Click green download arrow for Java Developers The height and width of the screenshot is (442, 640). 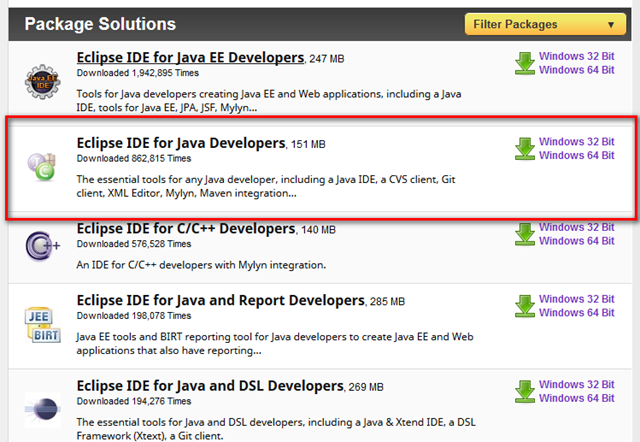click(524, 148)
